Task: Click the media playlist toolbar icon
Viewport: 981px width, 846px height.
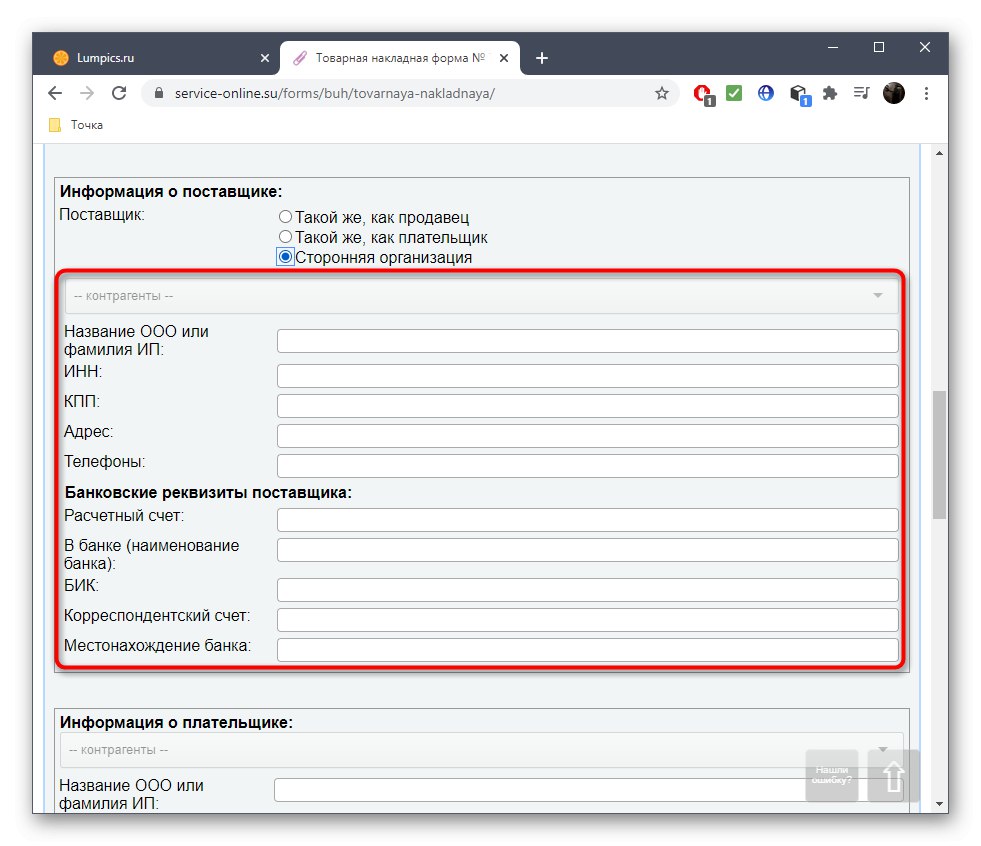Action: click(861, 93)
